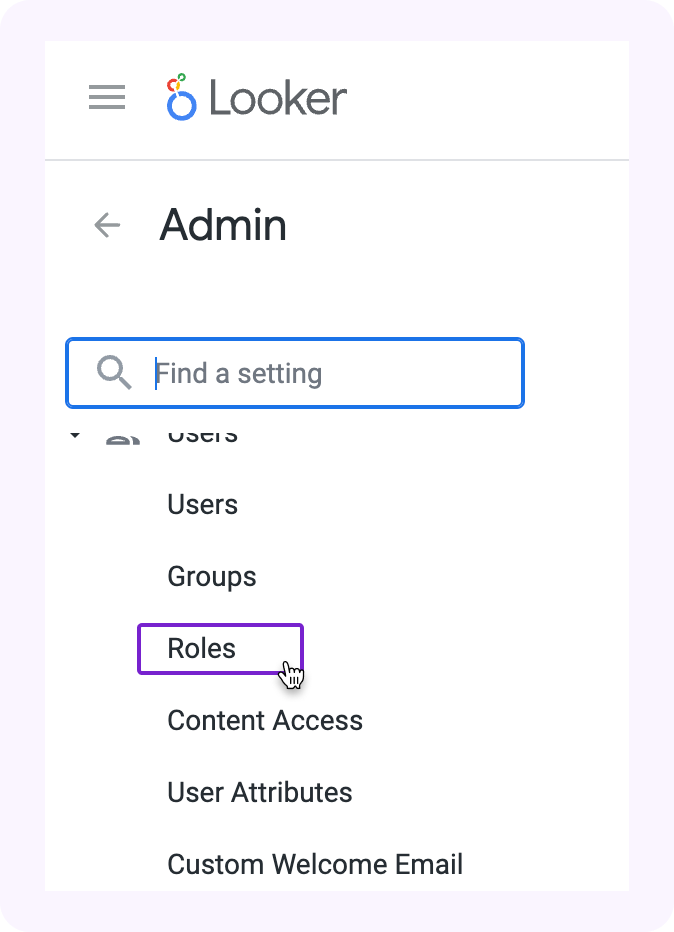Click the magnifying glass search icon
The width and height of the screenshot is (674, 932).
[x=114, y=374]
